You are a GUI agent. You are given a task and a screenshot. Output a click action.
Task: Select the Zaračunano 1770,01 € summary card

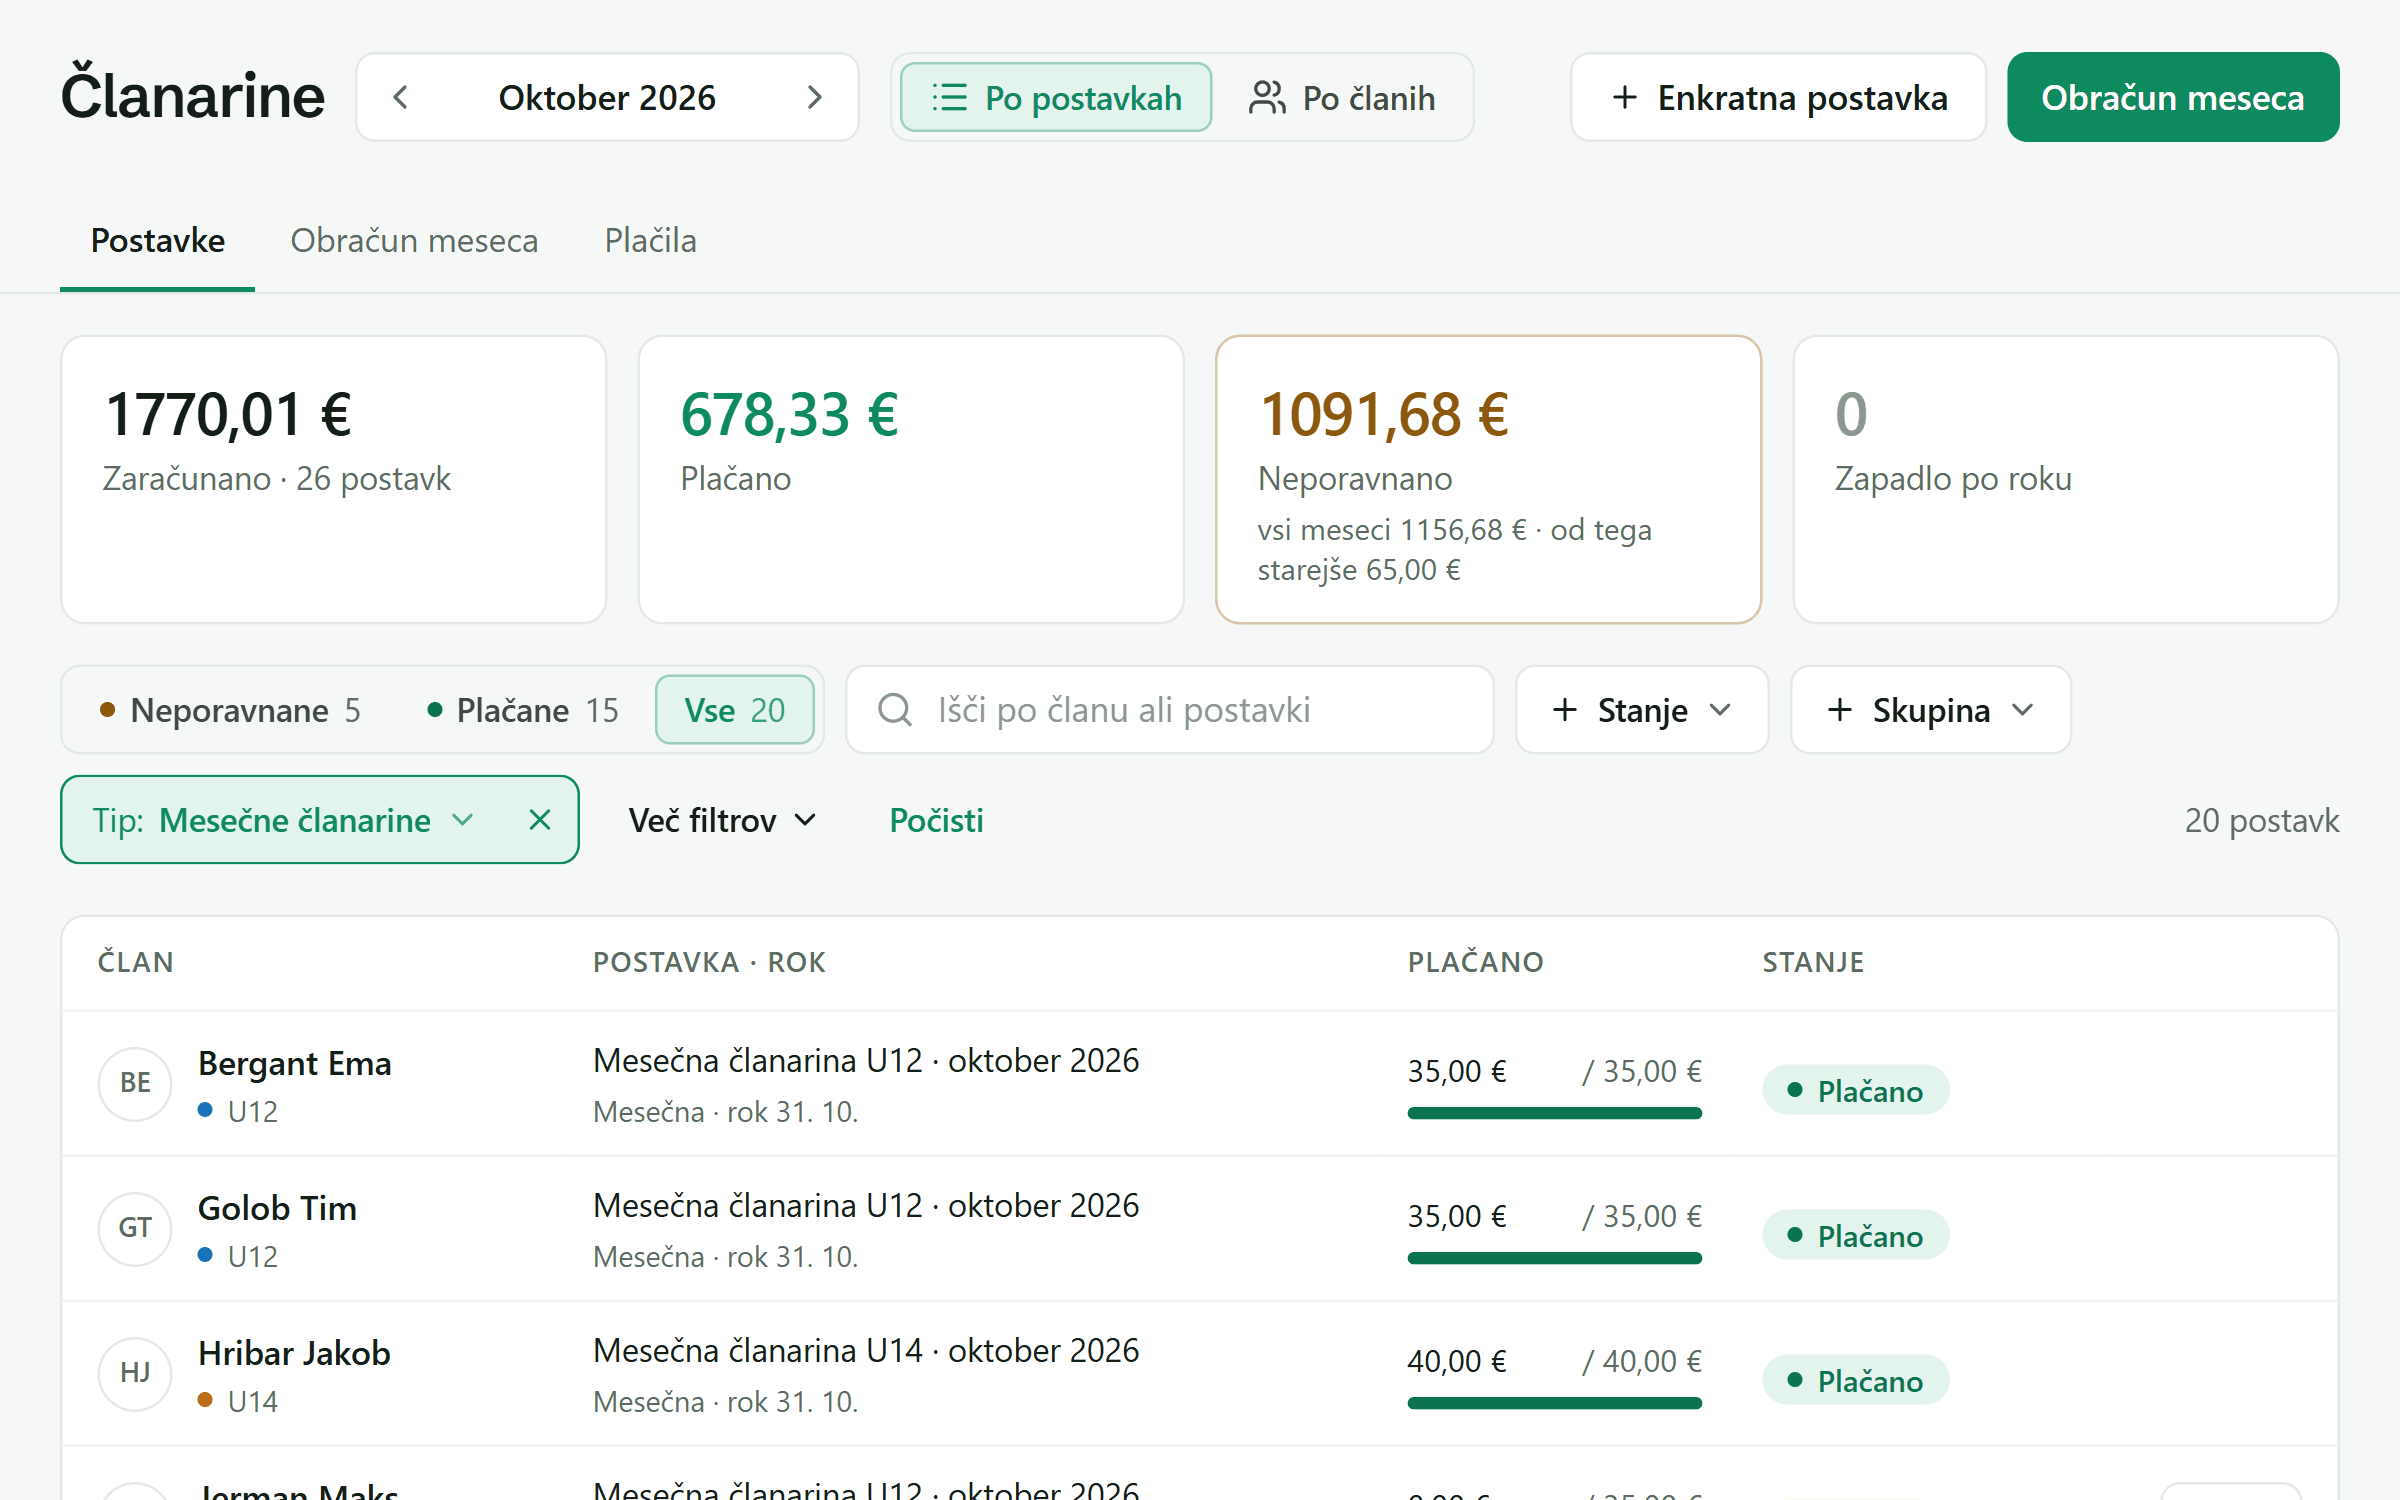333,479
